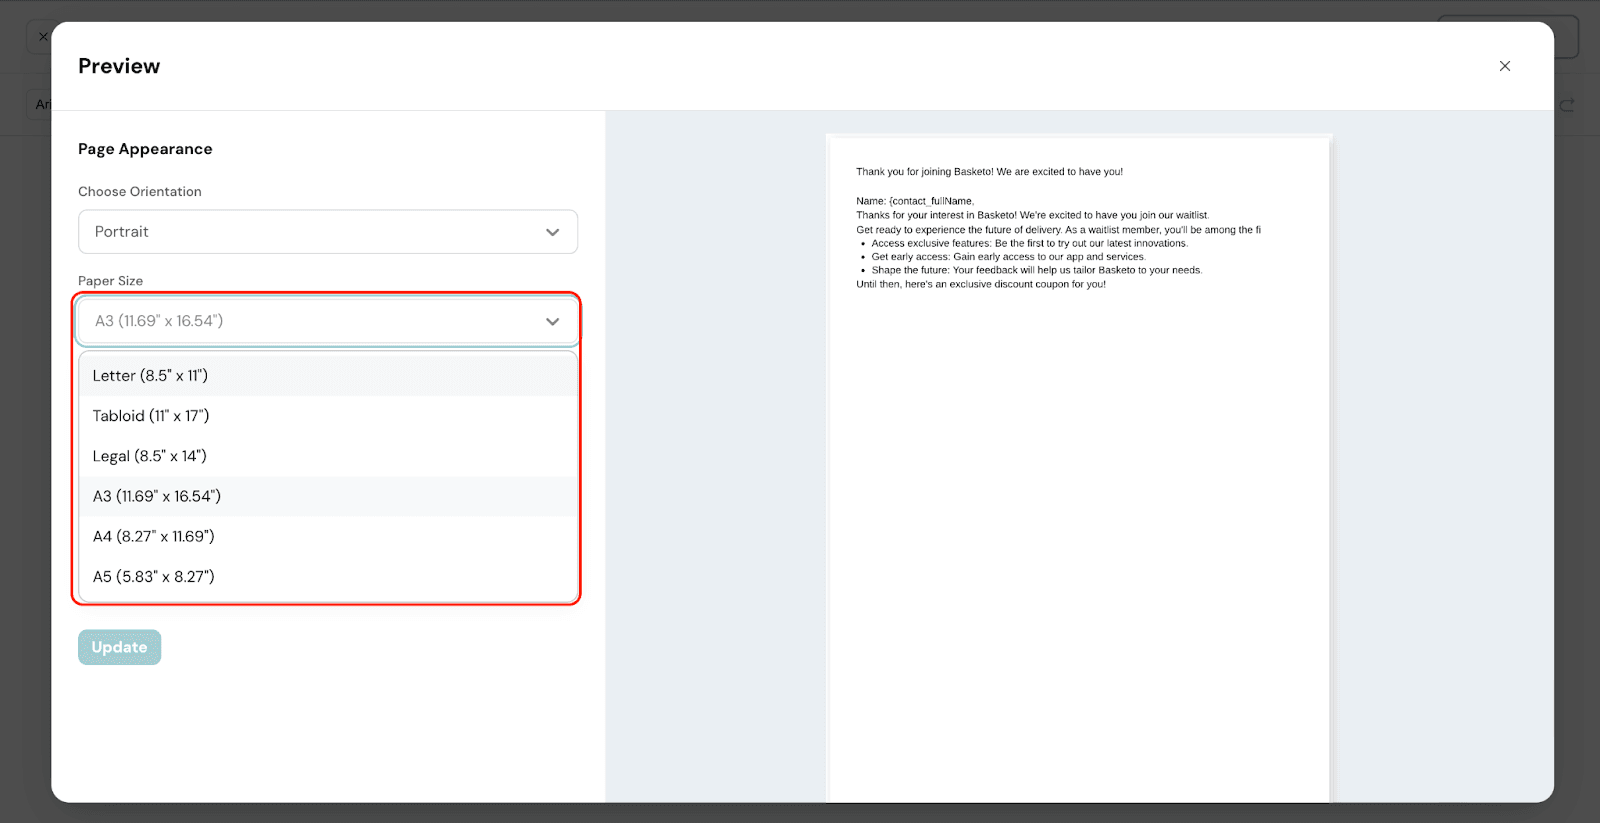Click the Paper Size label
1600x823 pixels.
[x=110, y=281]
